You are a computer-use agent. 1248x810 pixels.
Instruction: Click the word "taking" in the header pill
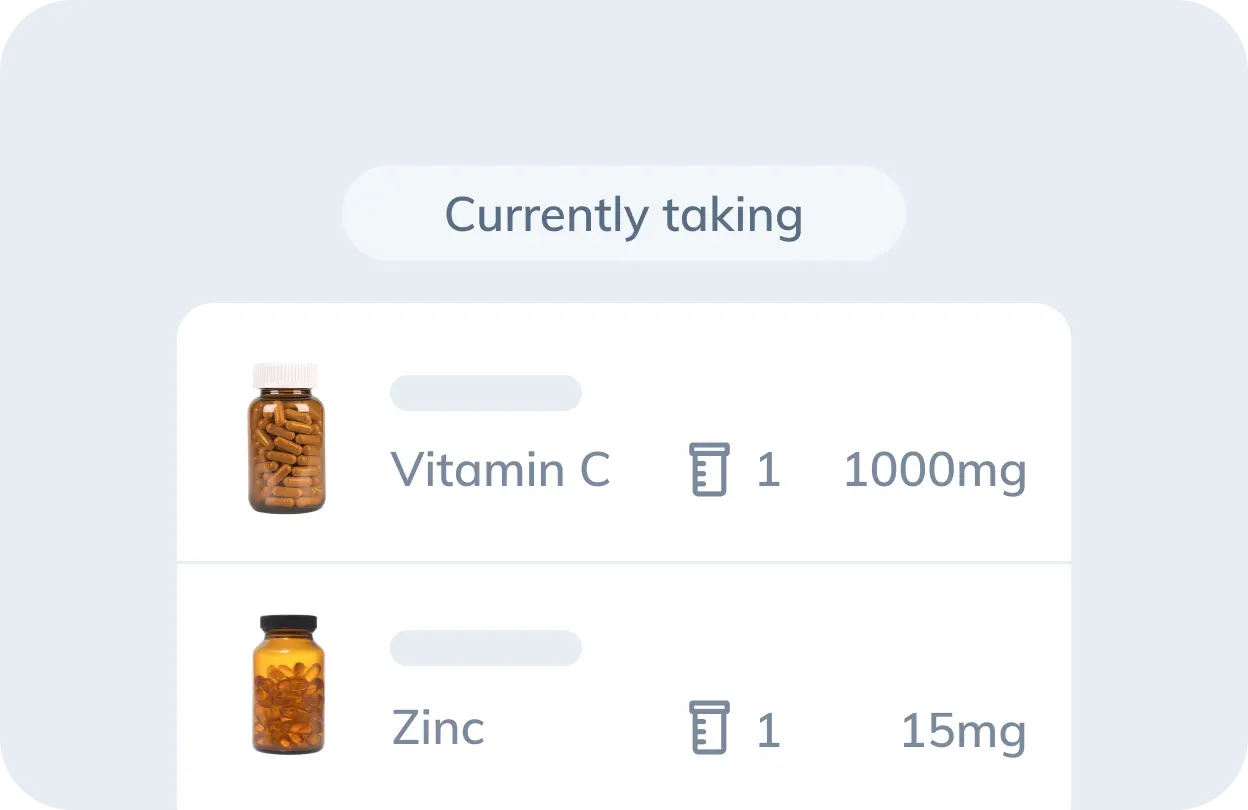coord(732,216)
